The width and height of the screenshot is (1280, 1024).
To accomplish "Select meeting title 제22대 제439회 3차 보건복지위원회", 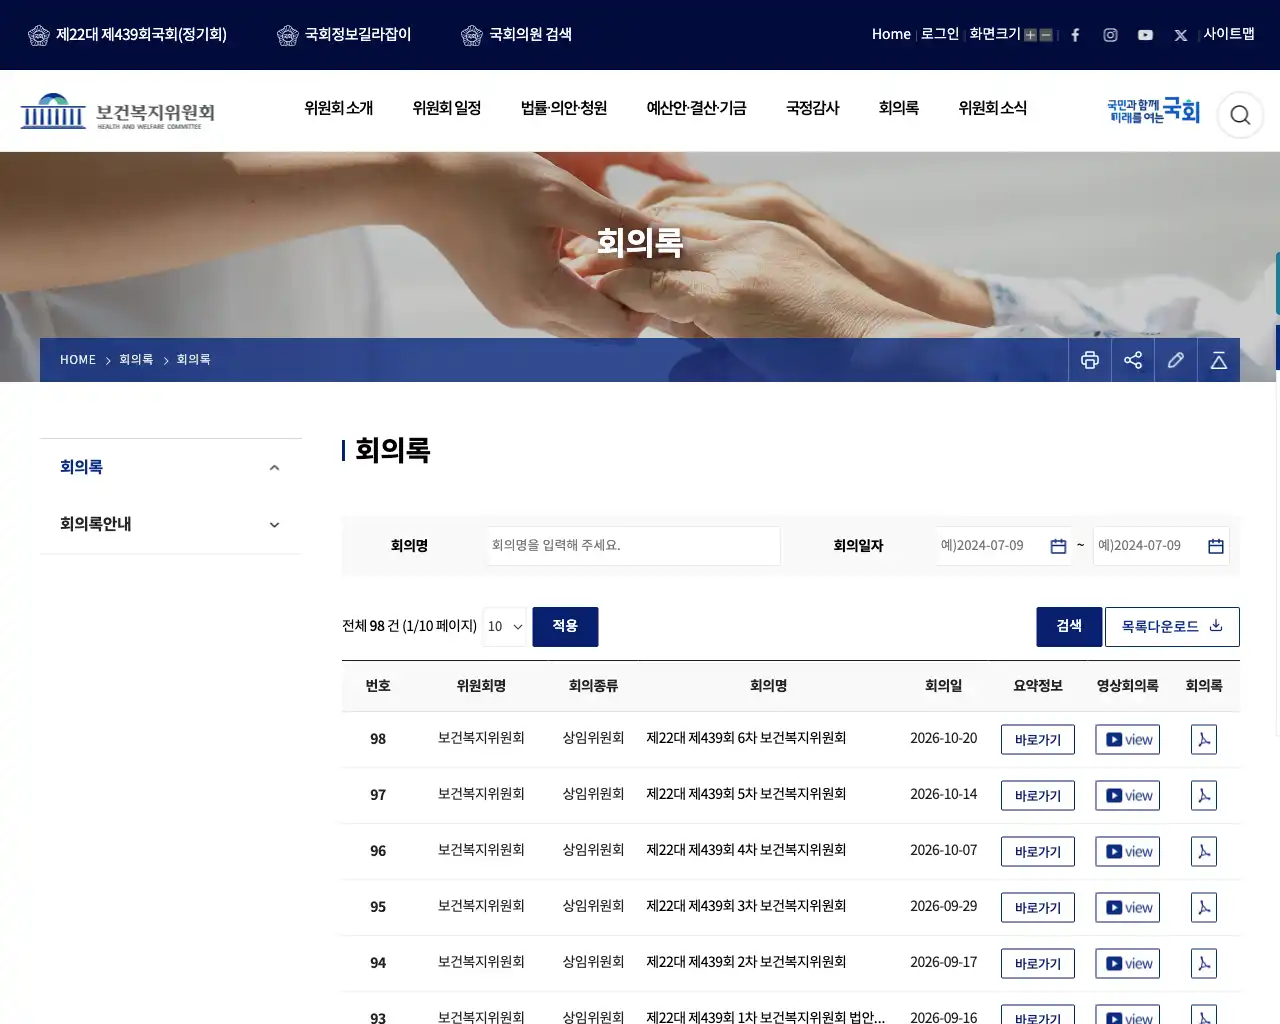I will pos(746,907).
